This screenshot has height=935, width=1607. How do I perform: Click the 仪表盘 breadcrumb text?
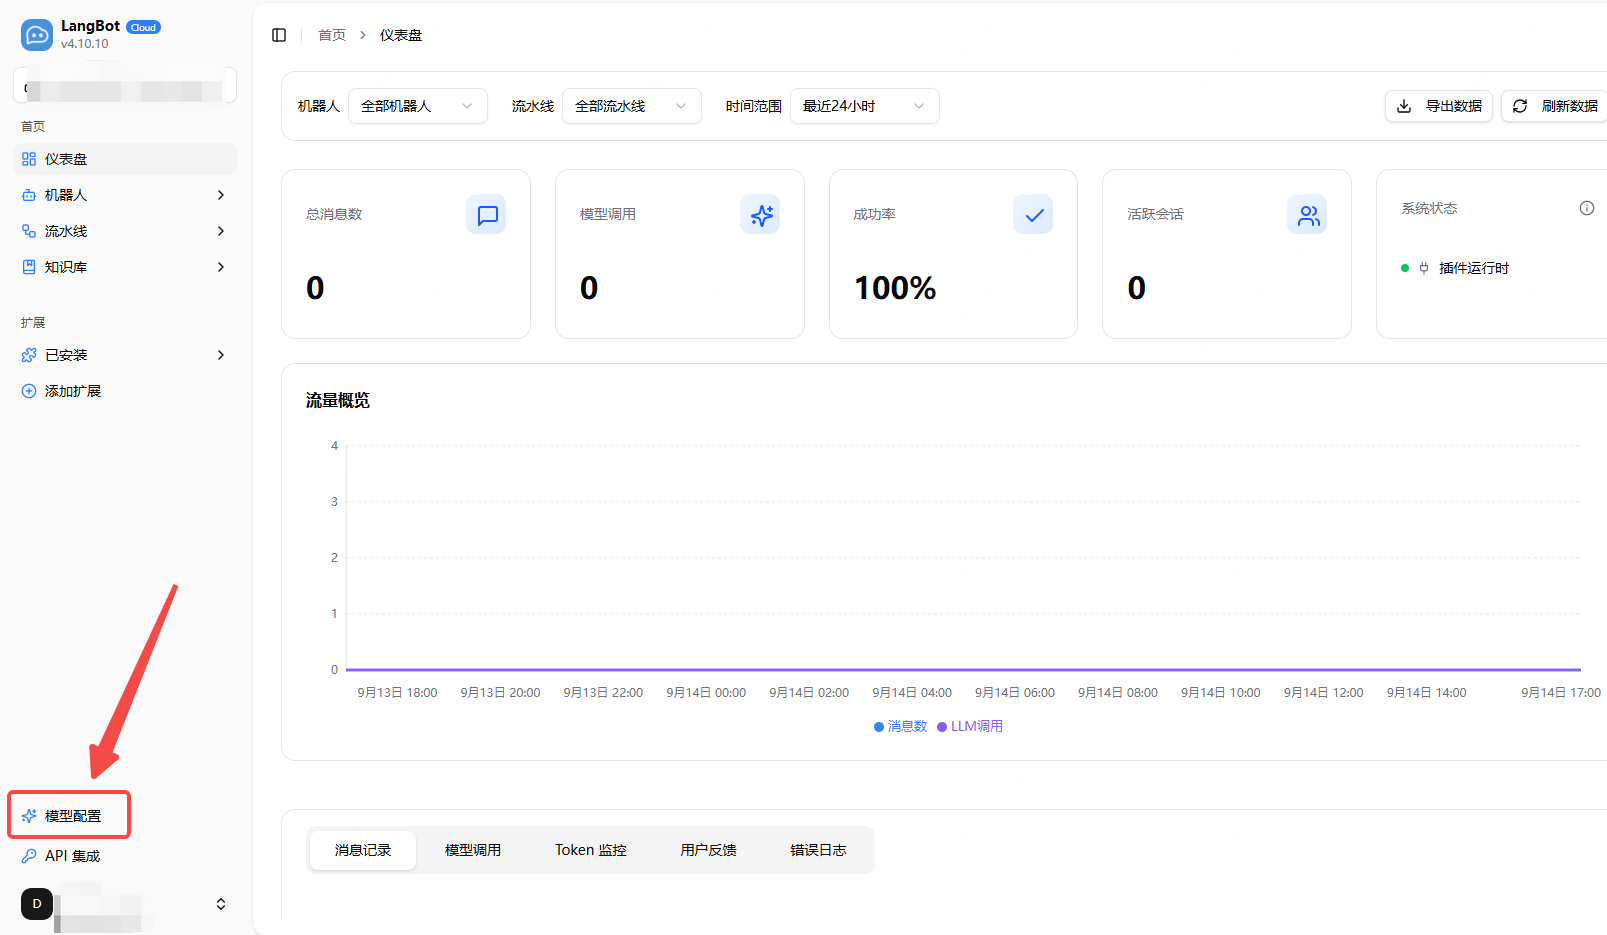[401, 35]
